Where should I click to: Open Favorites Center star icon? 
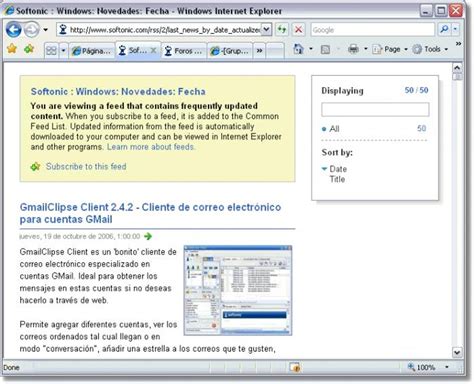click(x=12, y=49)
